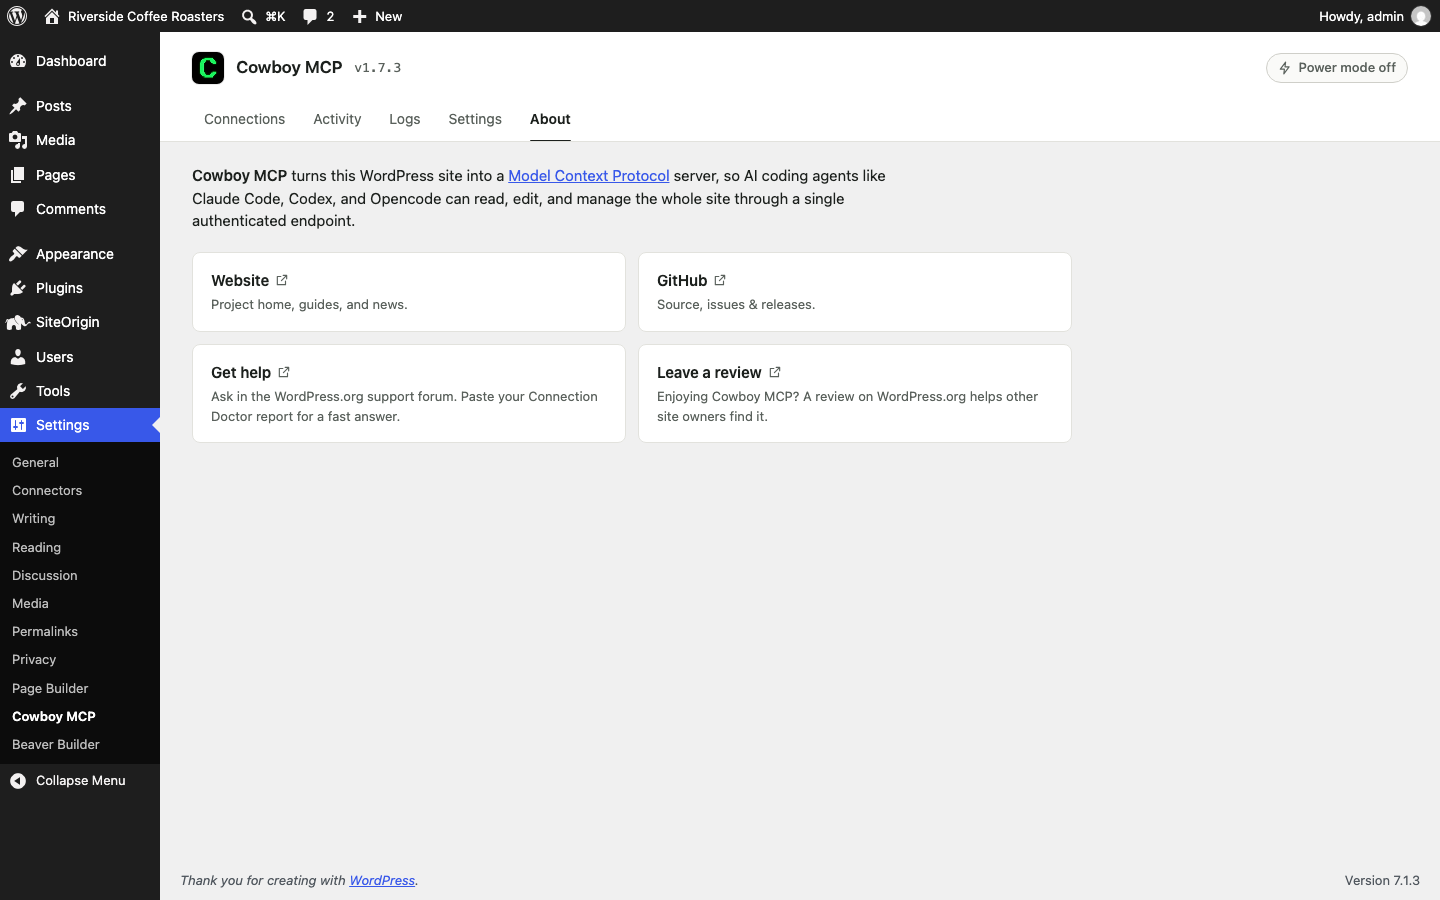Open the WordPress footer link

382,880
